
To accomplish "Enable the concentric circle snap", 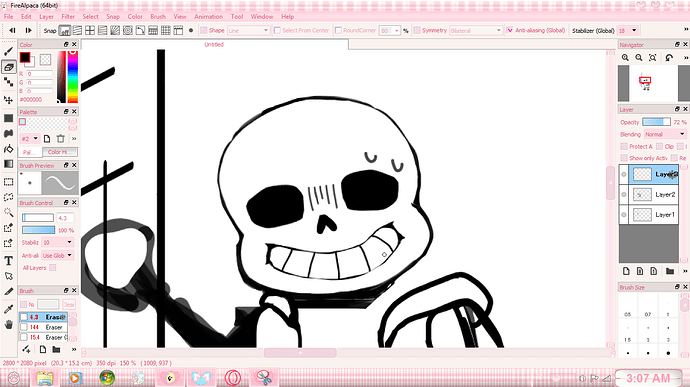I will (x=128, y=30).
